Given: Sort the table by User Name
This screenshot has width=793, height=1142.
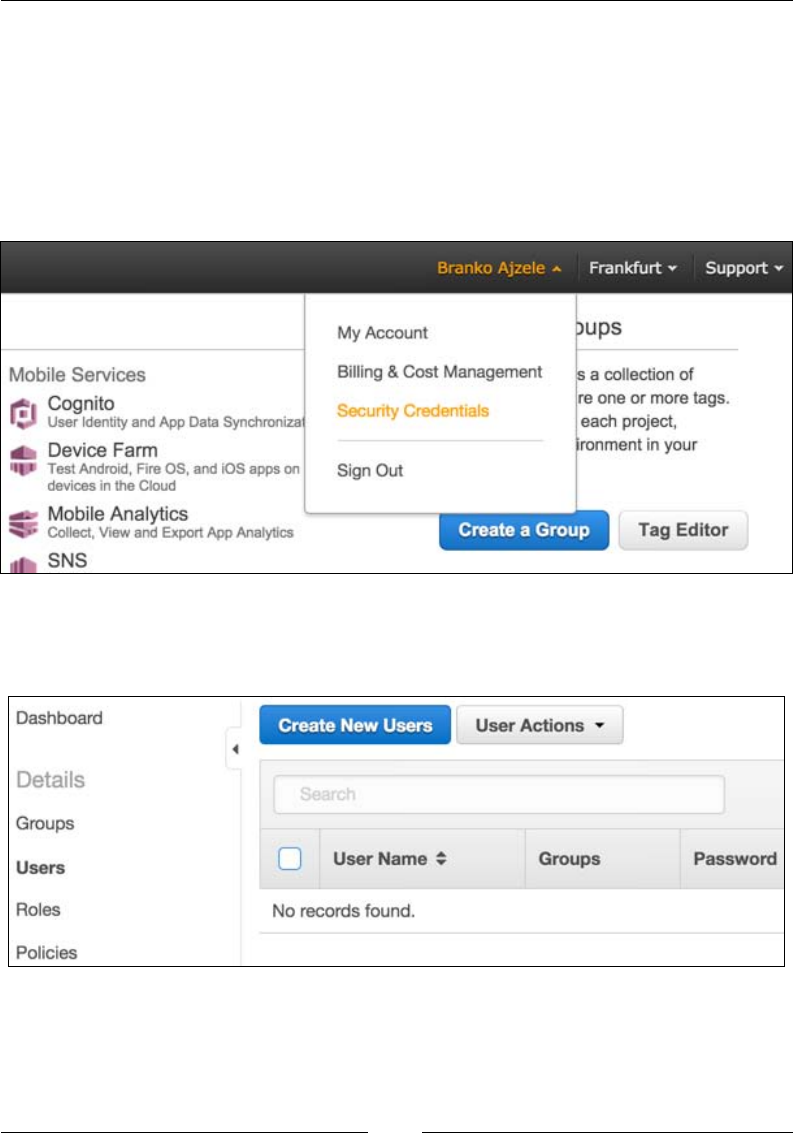Looking at the screenshot, I should (441, 859).
